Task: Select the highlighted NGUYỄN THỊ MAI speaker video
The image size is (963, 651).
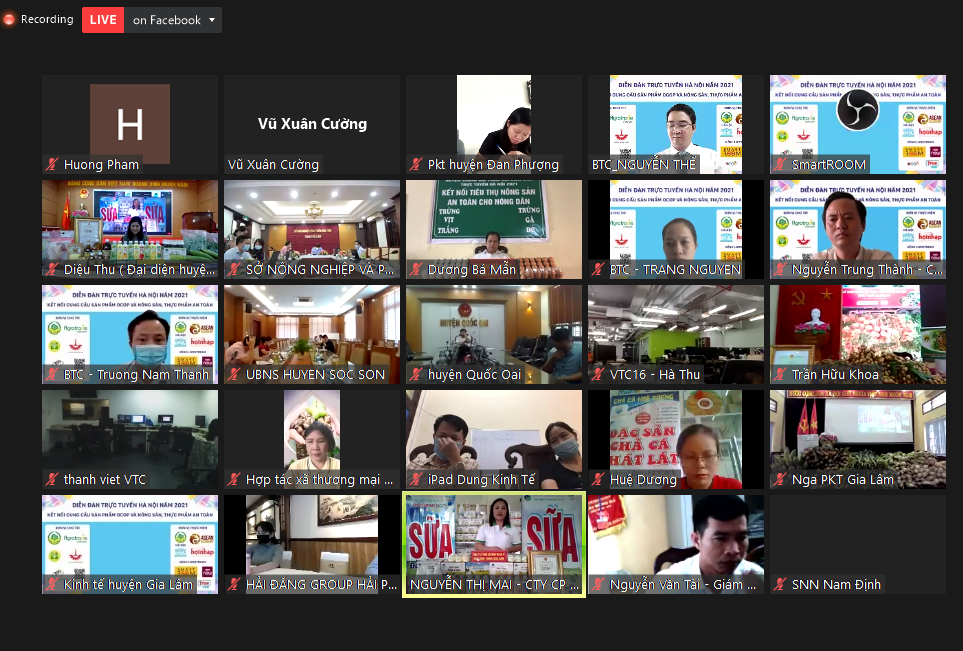Action: pos(493,540)
